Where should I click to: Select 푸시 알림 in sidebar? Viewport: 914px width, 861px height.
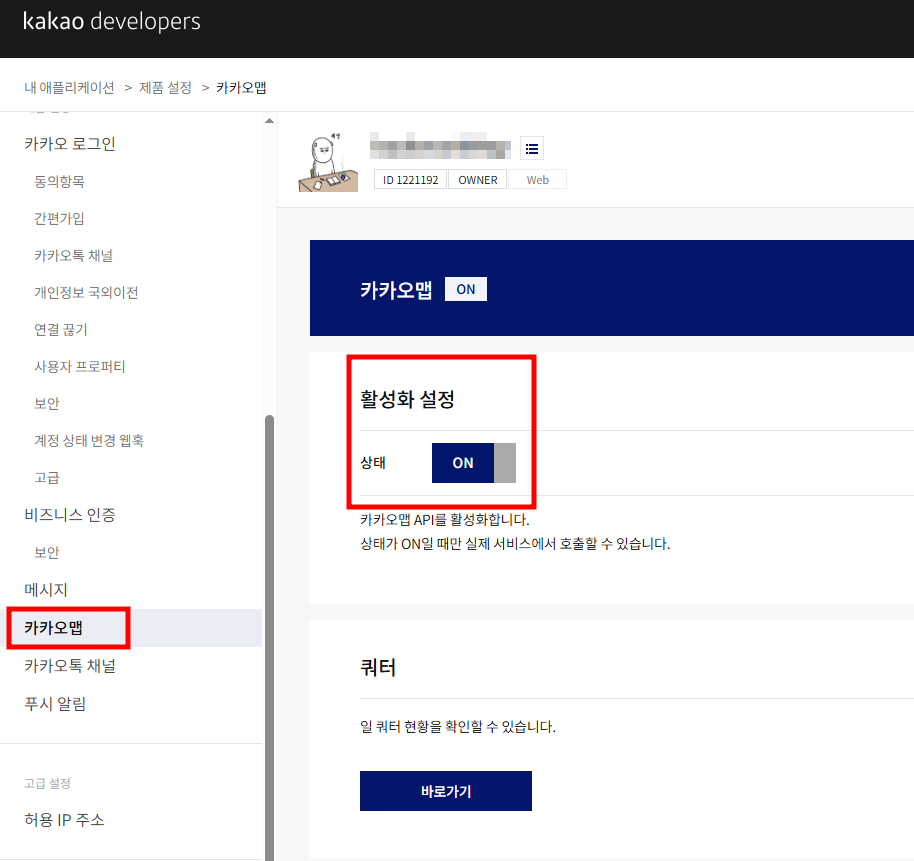[x=55, y=704]
